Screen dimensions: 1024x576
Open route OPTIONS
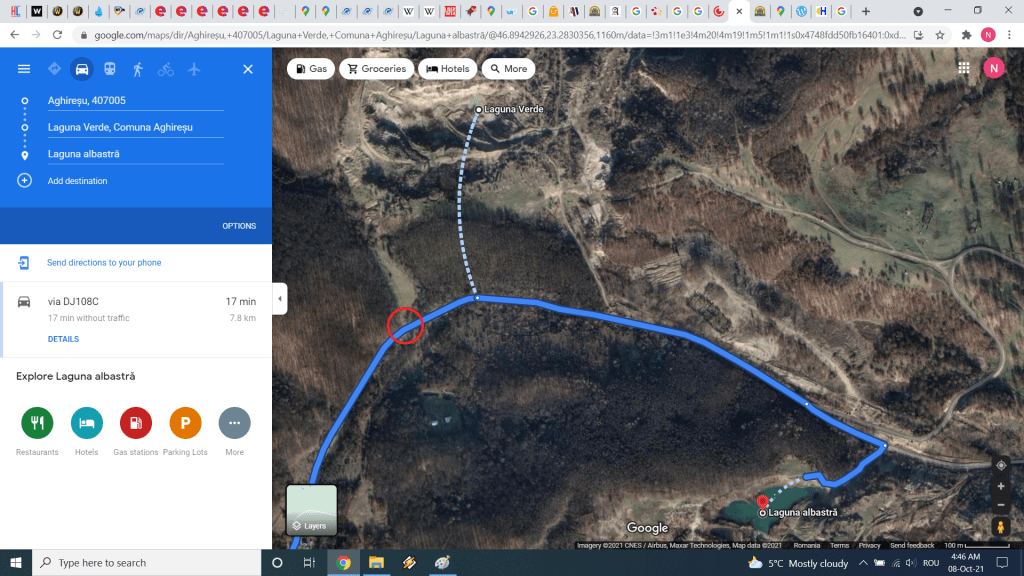[239, 226]
